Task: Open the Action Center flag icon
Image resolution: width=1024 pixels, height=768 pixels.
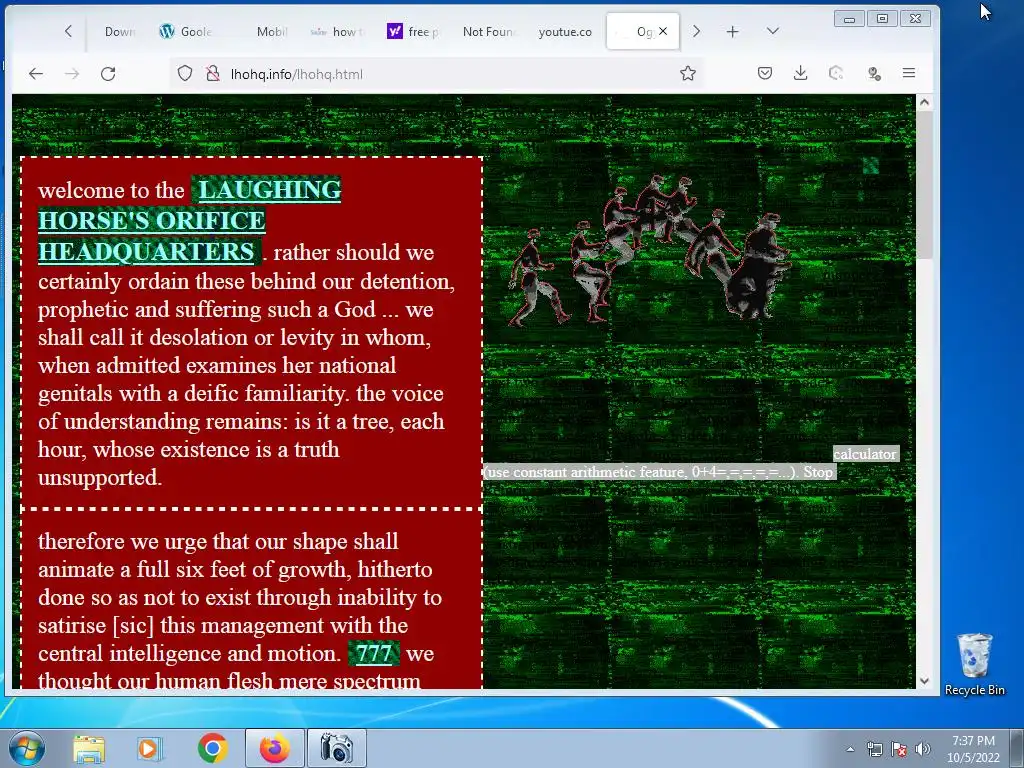Action: coord(899,749)
